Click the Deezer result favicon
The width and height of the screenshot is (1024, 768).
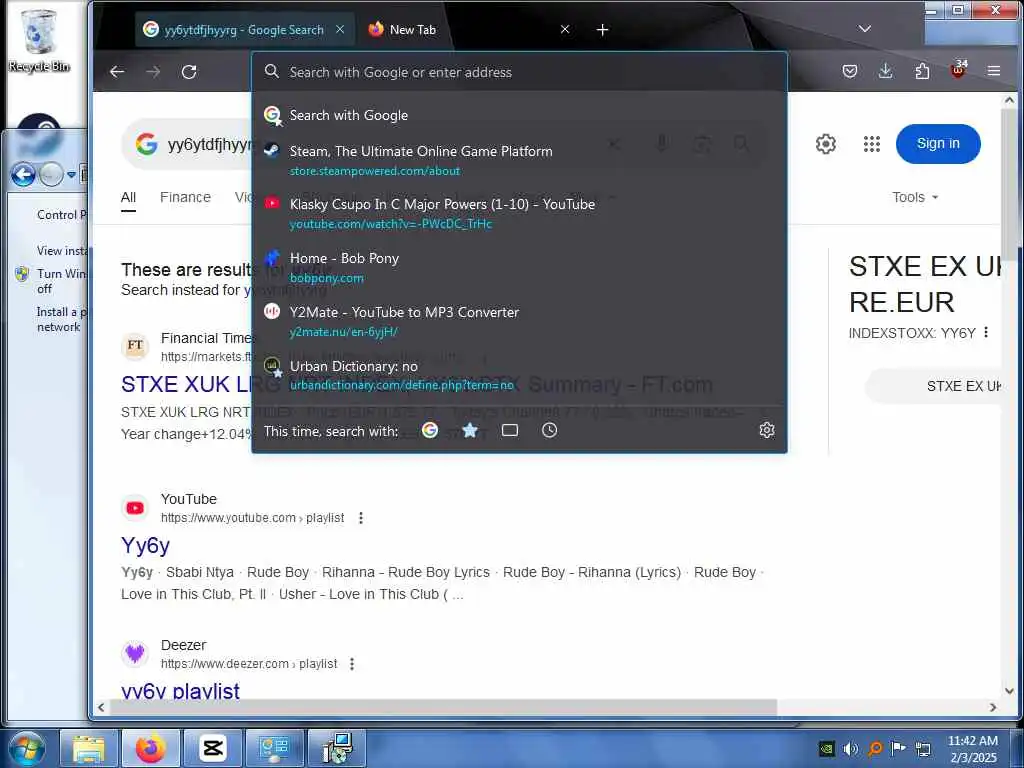click(135, 654)
